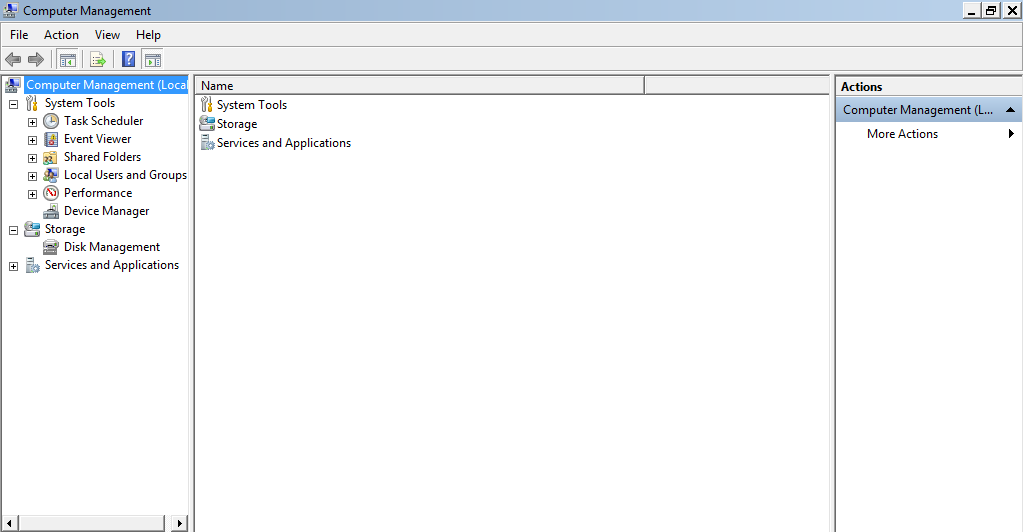Select Disk Management label in tree
The width and height of the screenshot is (1023, 532).
[x=112, y=247]
